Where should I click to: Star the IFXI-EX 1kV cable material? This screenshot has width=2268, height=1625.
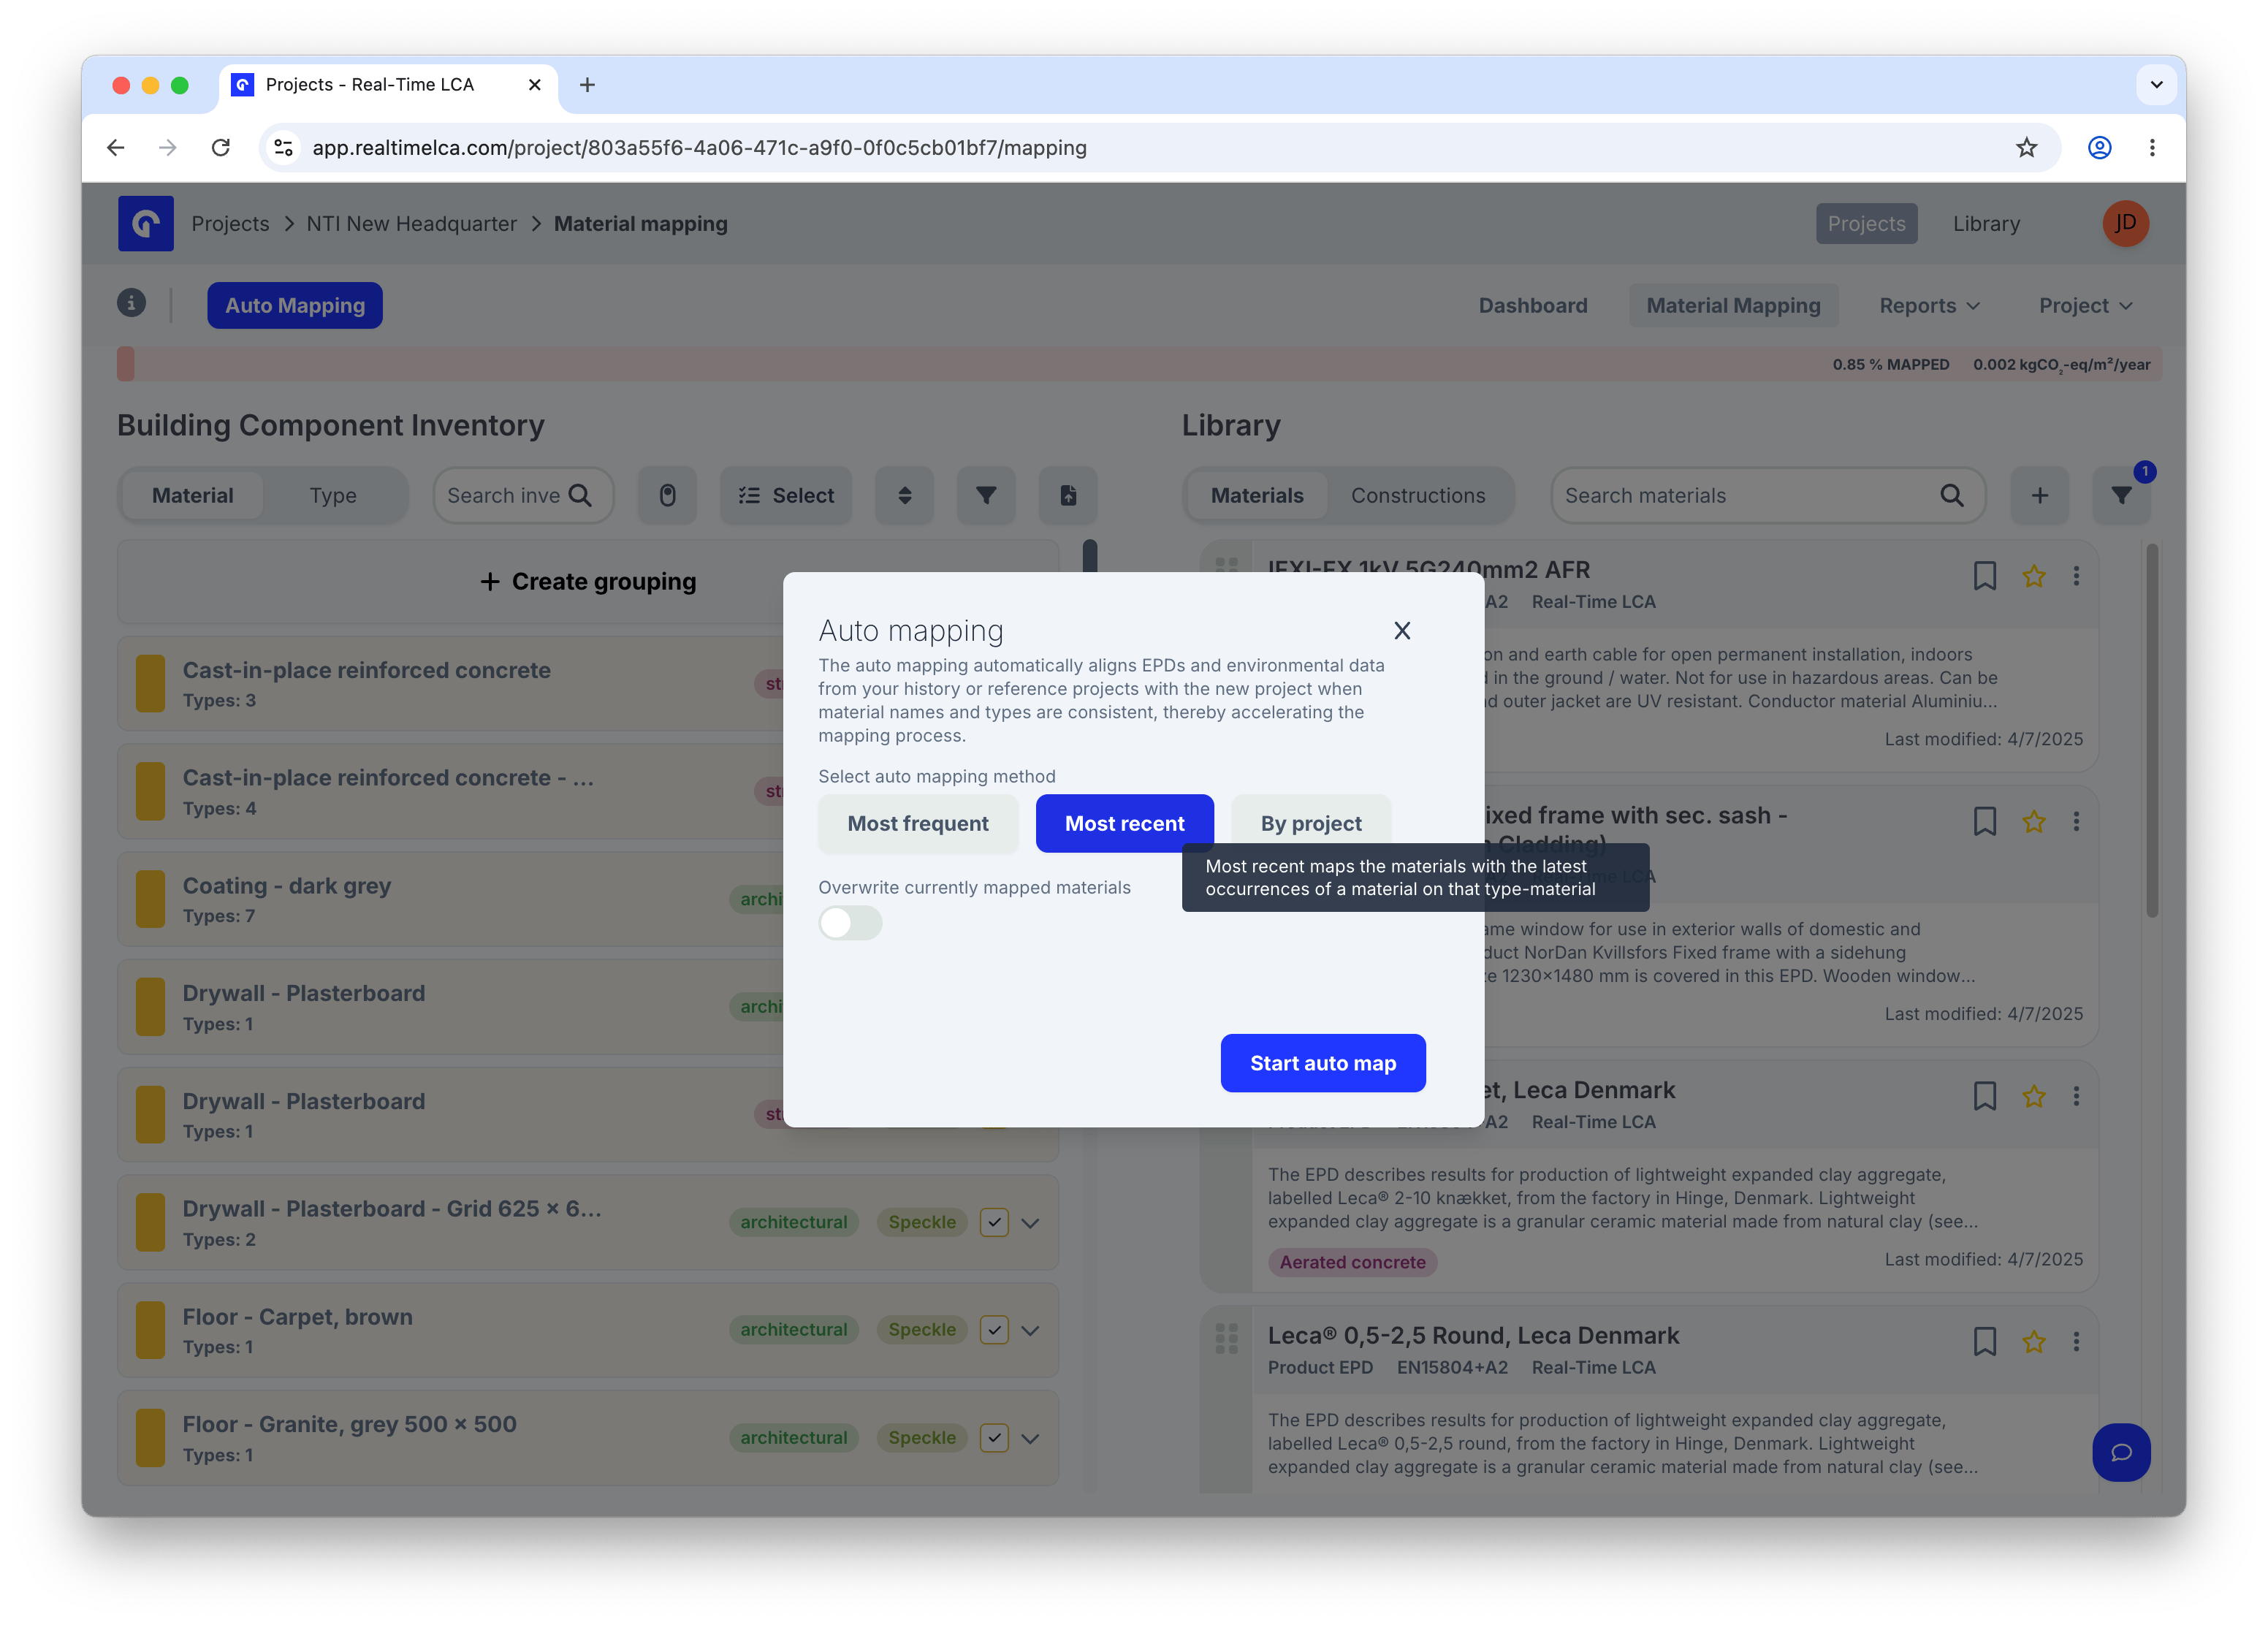click(x=2033, y=576)
